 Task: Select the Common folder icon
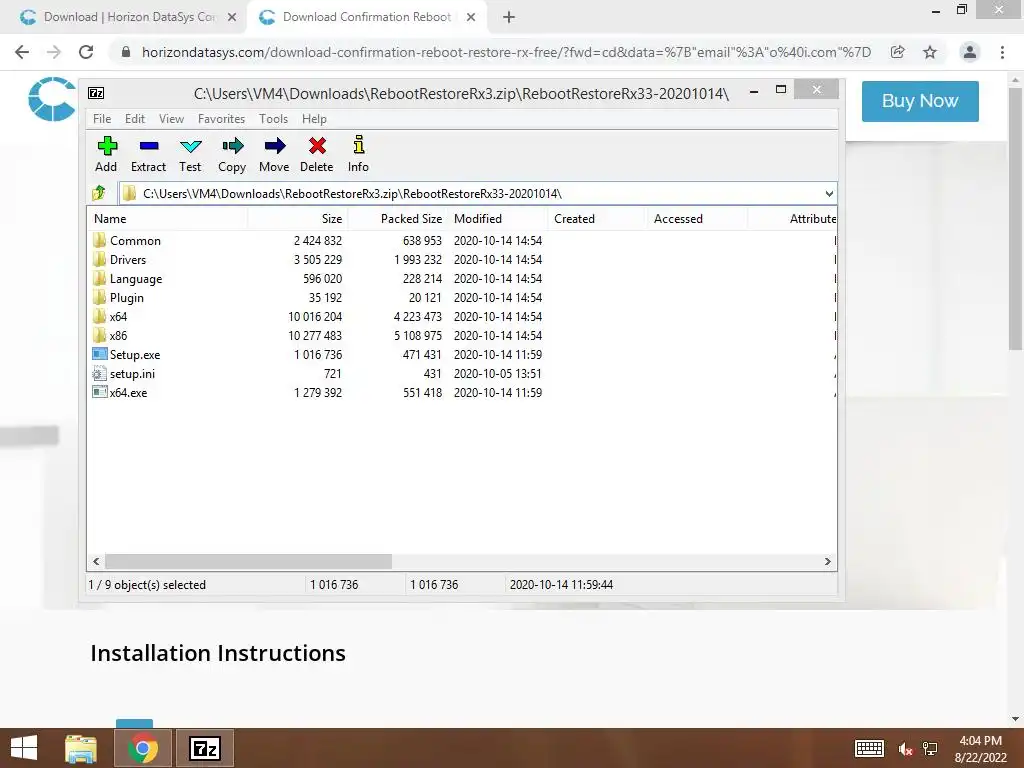(99, 240)
